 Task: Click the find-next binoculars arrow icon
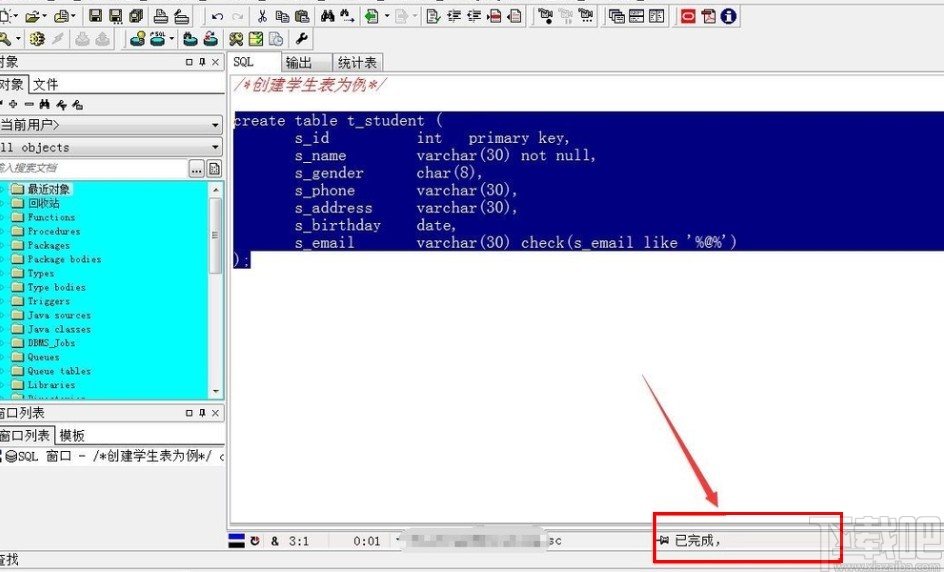(x=347, y=16)
